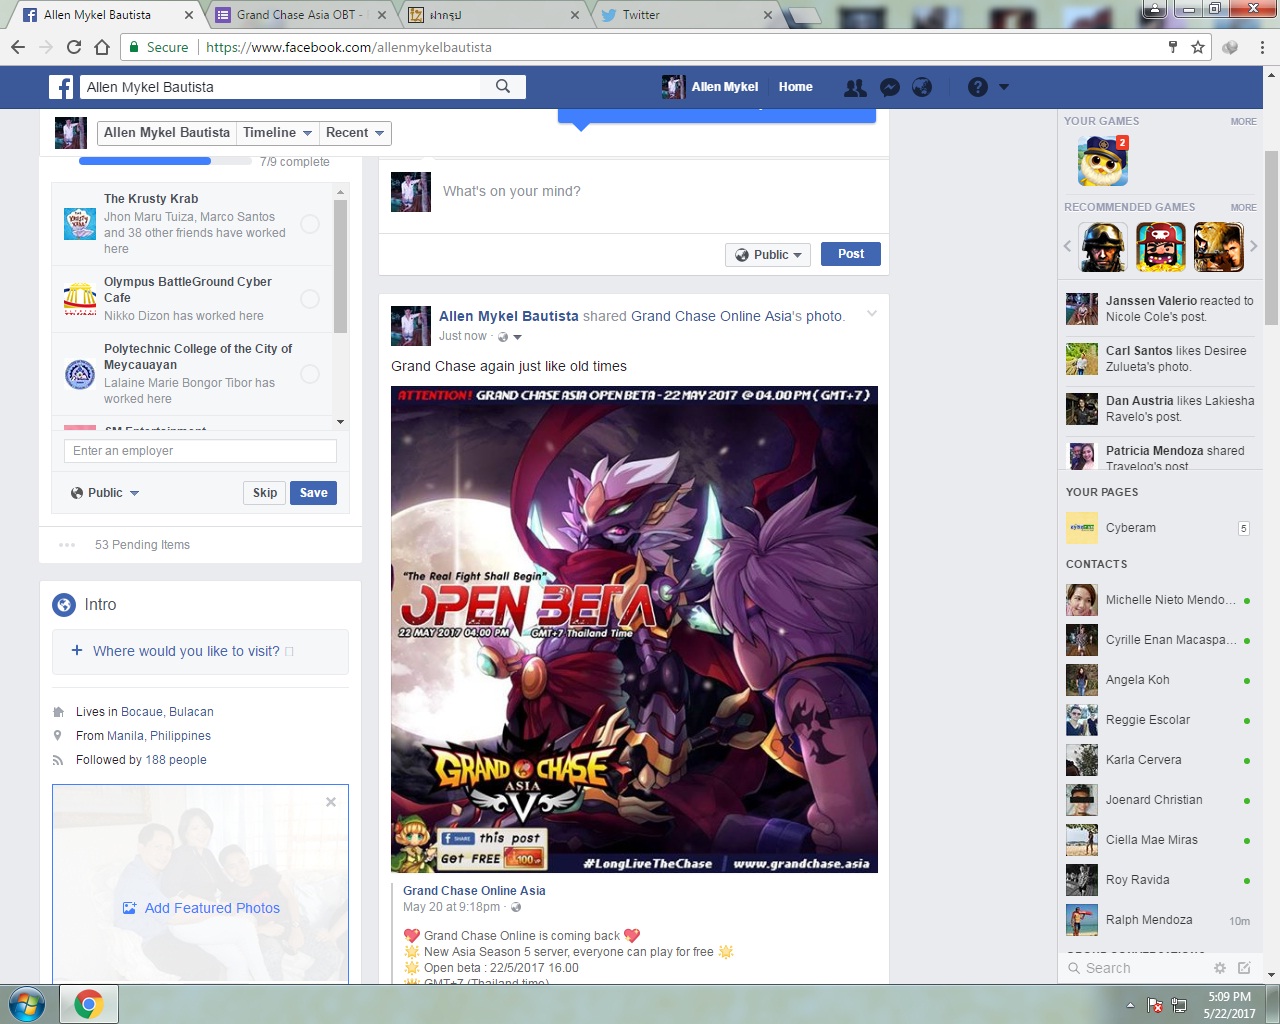Image resolution: width=1280 pixels, height=1024 pixels.
Task: Open the Friend Requests icon
Action: pos(855,88)
